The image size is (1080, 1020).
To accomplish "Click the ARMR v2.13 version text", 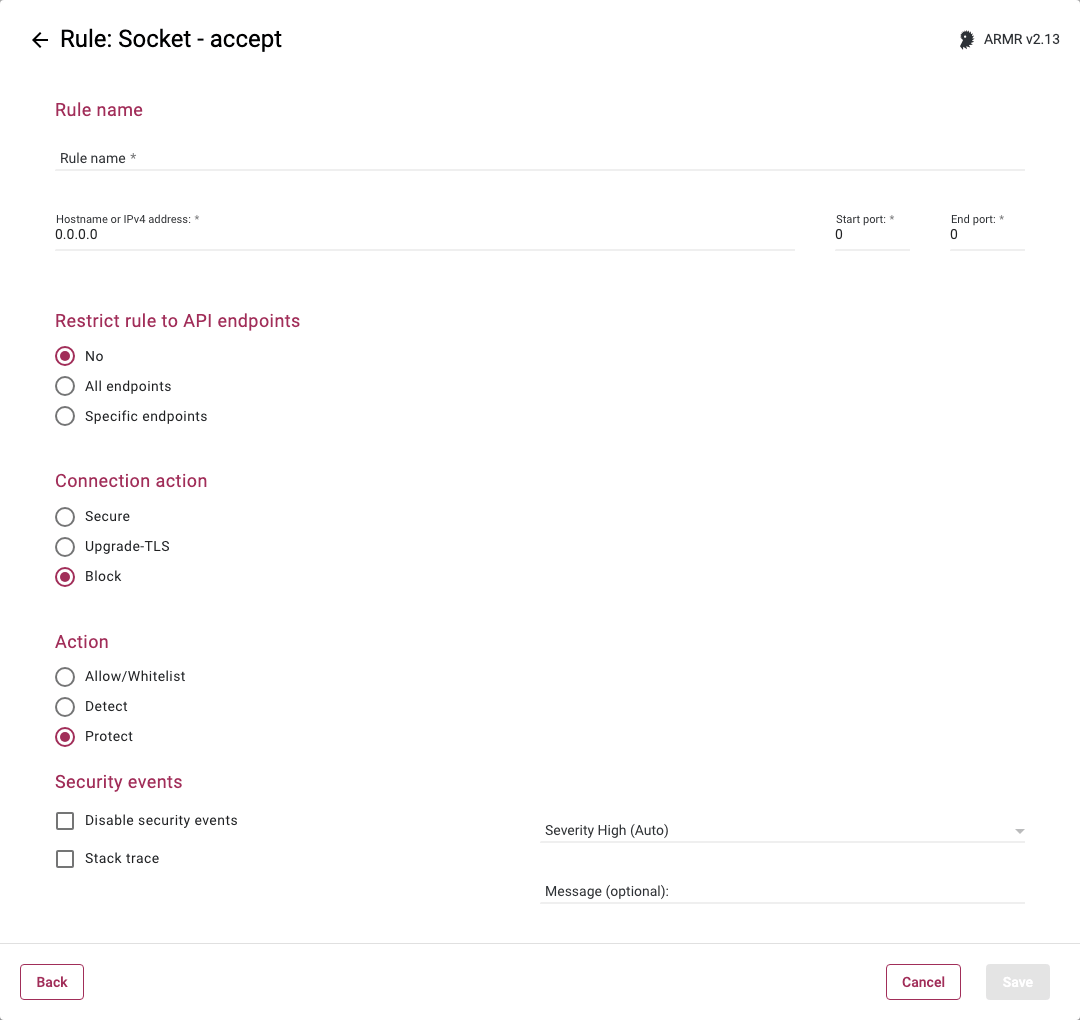I will [x=1021, y=39].
